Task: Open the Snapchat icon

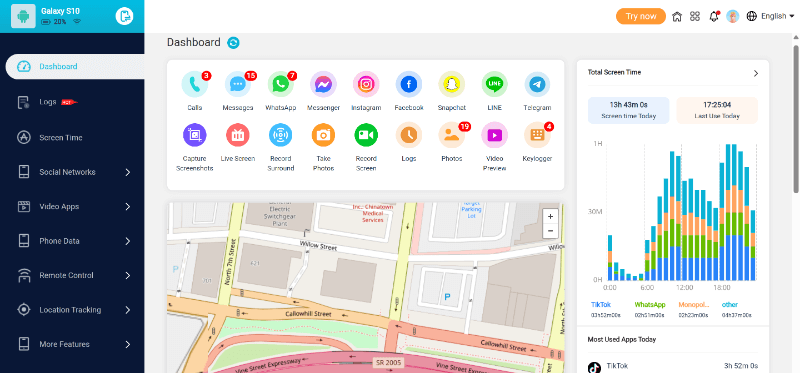Action: click(x=452, y=85)
